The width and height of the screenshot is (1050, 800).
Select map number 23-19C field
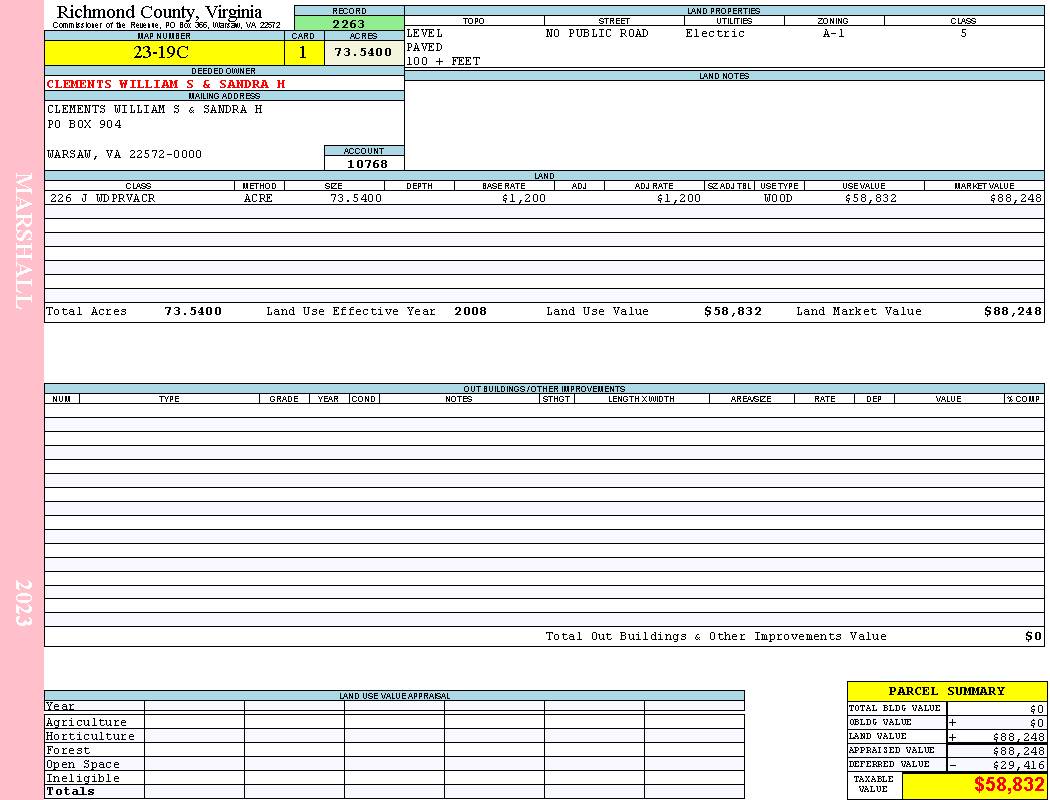pos(164,52)
